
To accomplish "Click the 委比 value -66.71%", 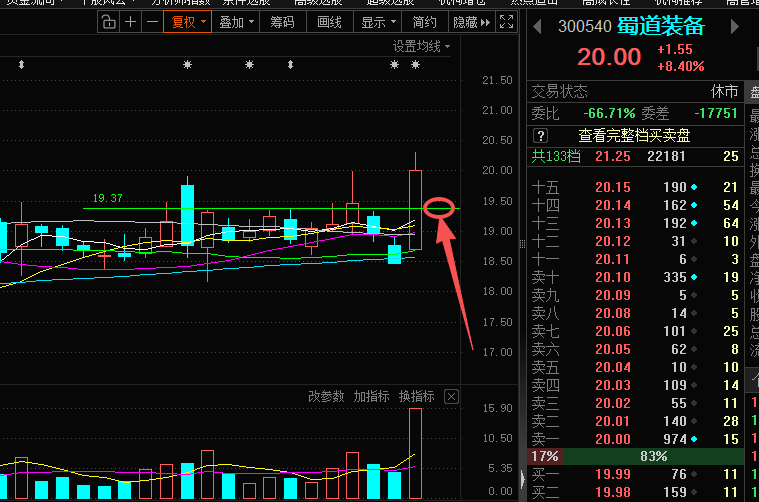I will [x=609, y=113].
